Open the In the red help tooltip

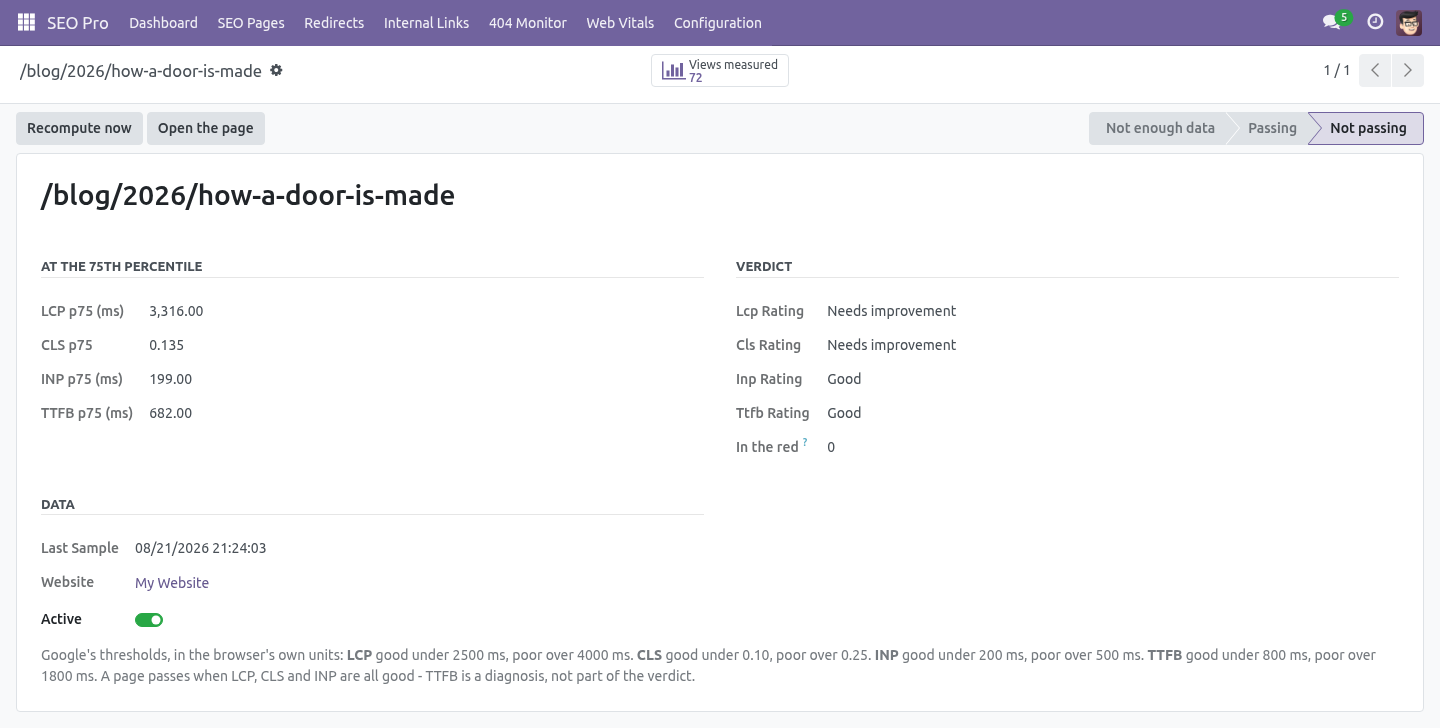click(805, 442)
